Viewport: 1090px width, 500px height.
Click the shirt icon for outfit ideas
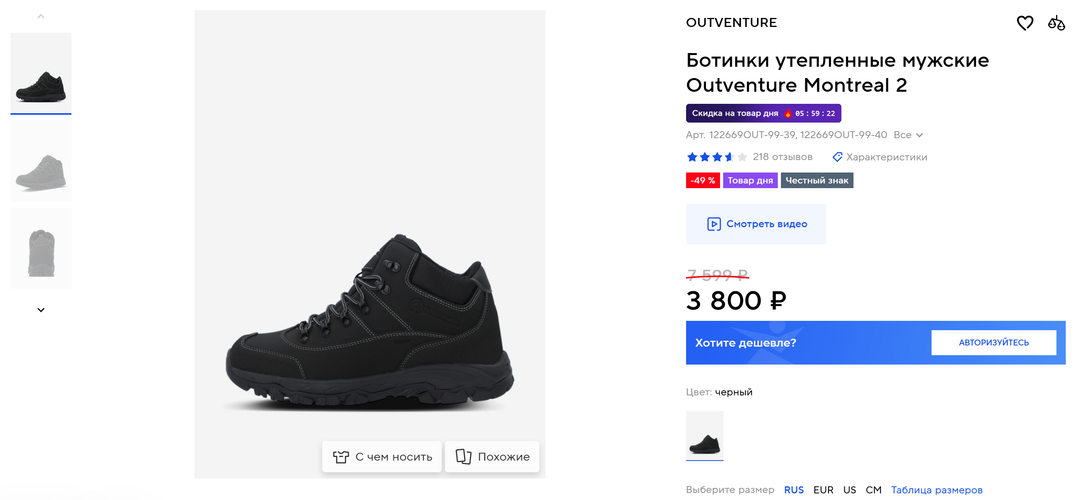(x=341, y=457)
